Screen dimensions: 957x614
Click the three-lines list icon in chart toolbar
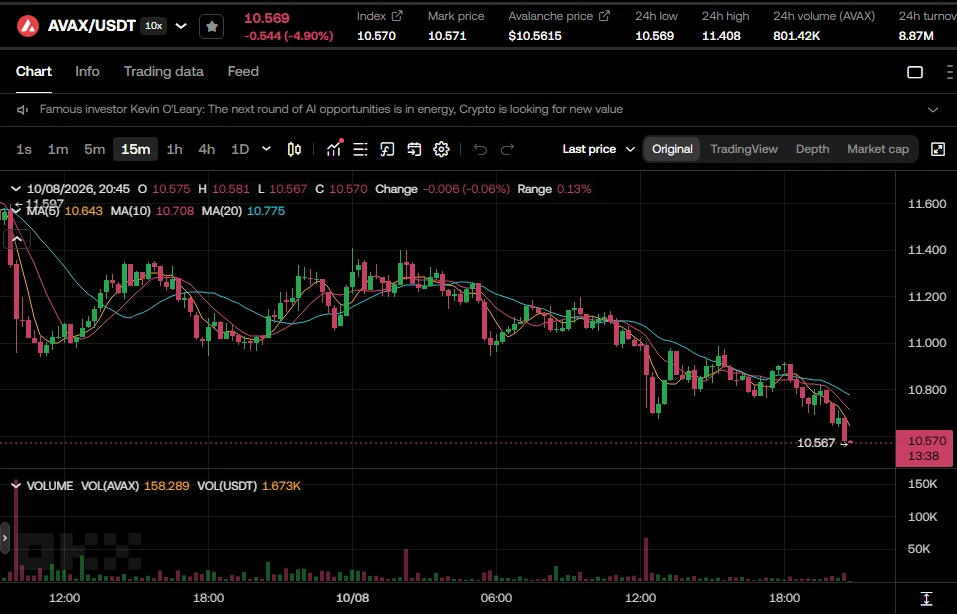coord(360,150)
